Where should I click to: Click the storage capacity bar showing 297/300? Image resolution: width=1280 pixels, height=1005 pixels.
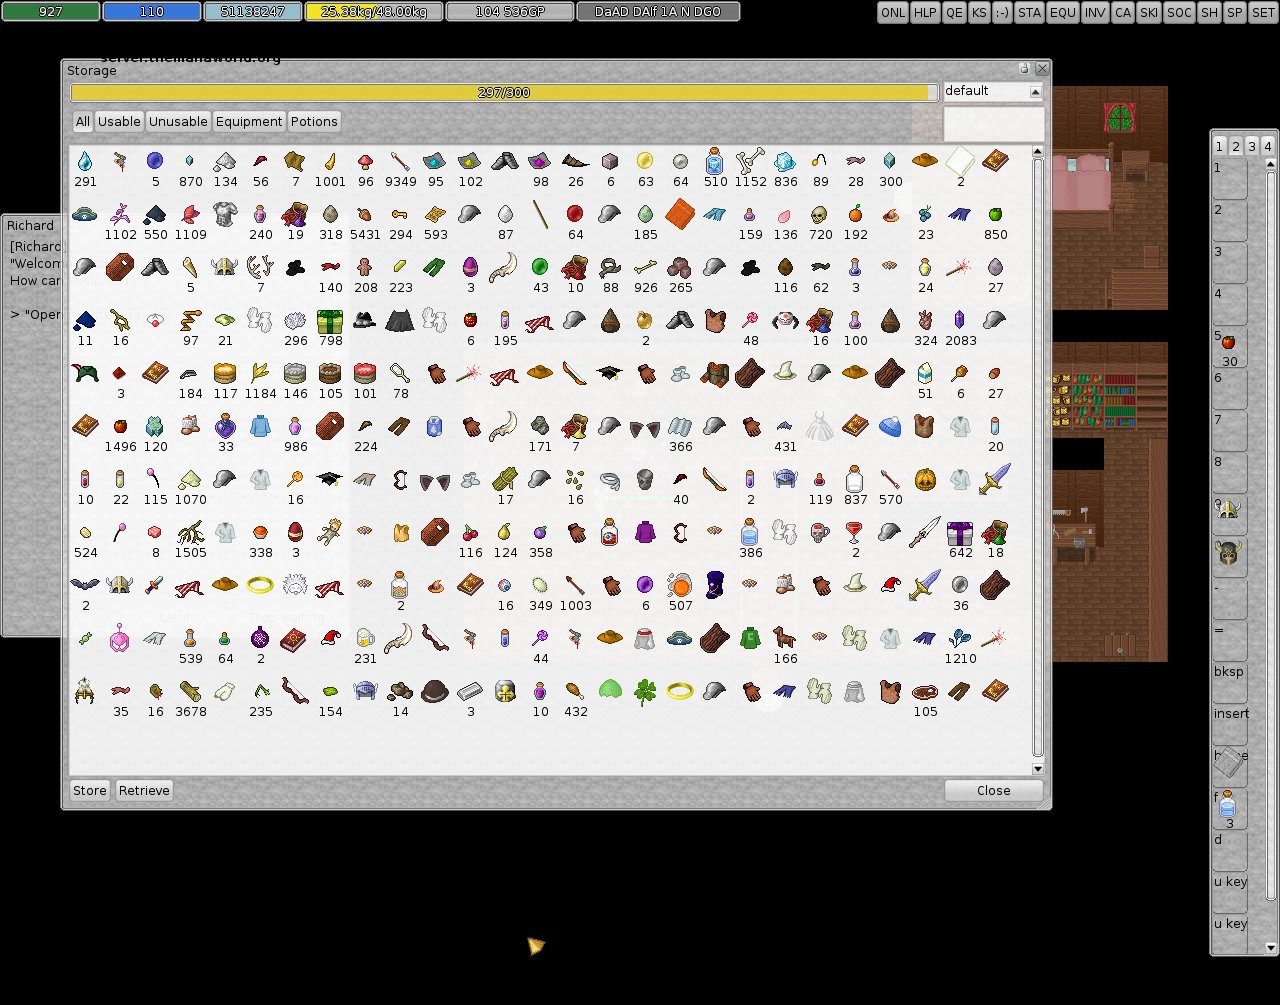(x=504, y=92)
